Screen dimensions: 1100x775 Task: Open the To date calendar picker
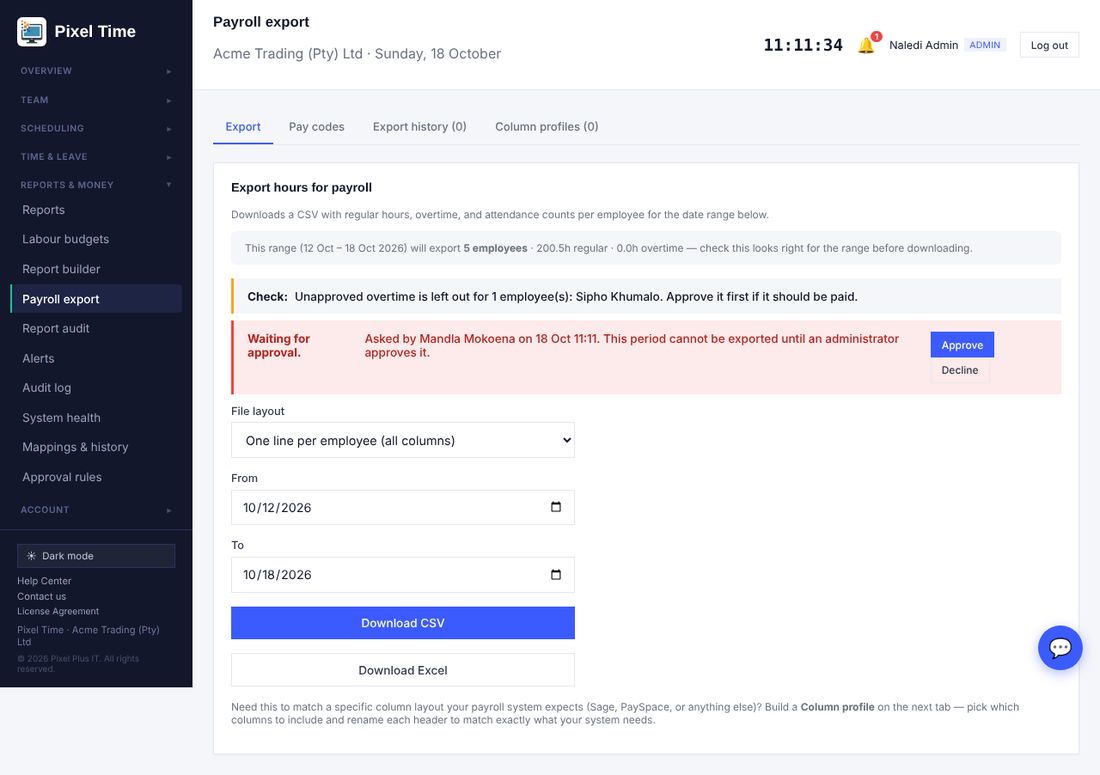[x=556, y=574]
